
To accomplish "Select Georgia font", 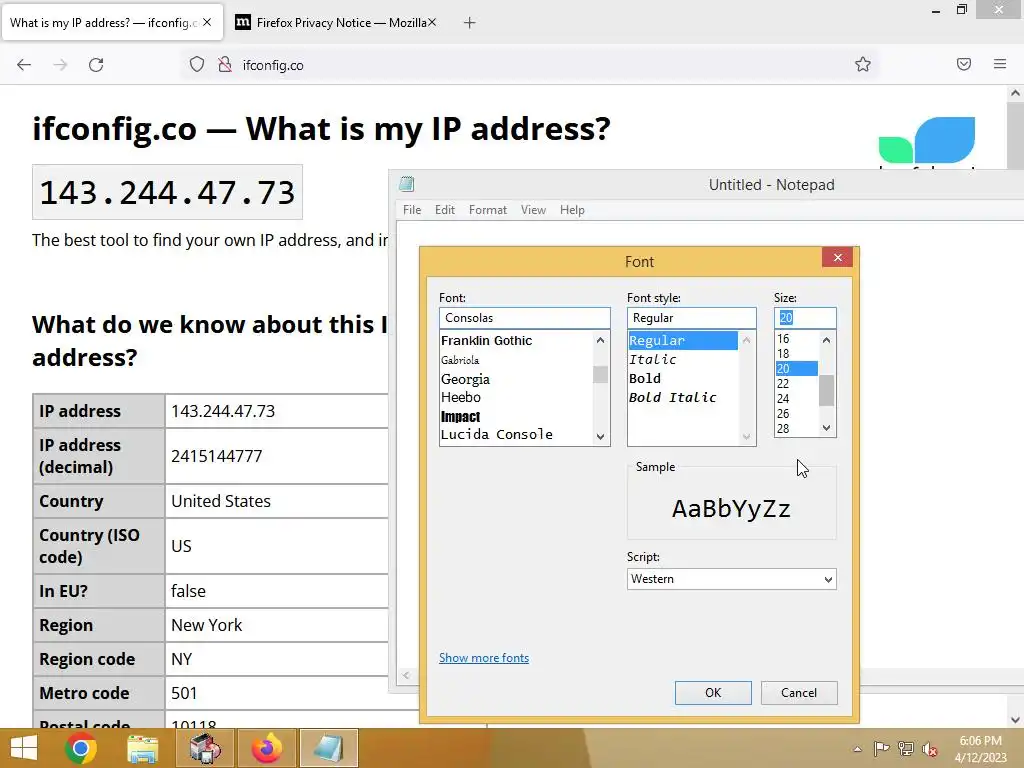I will [x=465, y=379].
